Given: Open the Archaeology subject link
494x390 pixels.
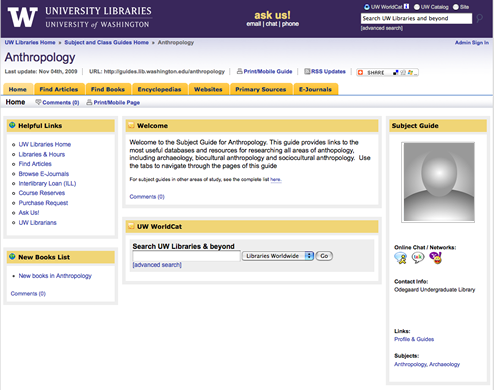Looking at the screenshot, I should tap(444, 364).
